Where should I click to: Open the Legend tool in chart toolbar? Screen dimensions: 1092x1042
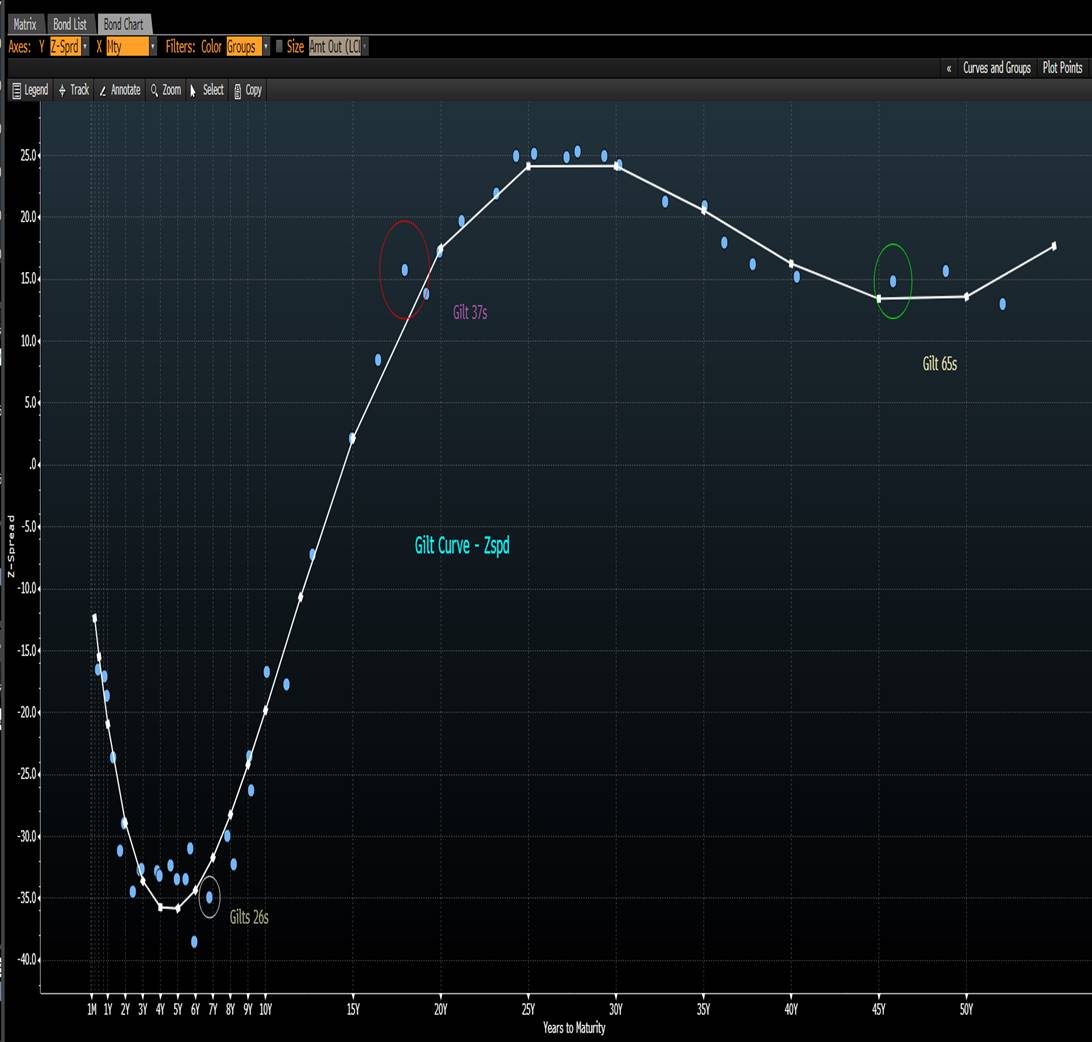pyautogui.click(x=30, y=90)
